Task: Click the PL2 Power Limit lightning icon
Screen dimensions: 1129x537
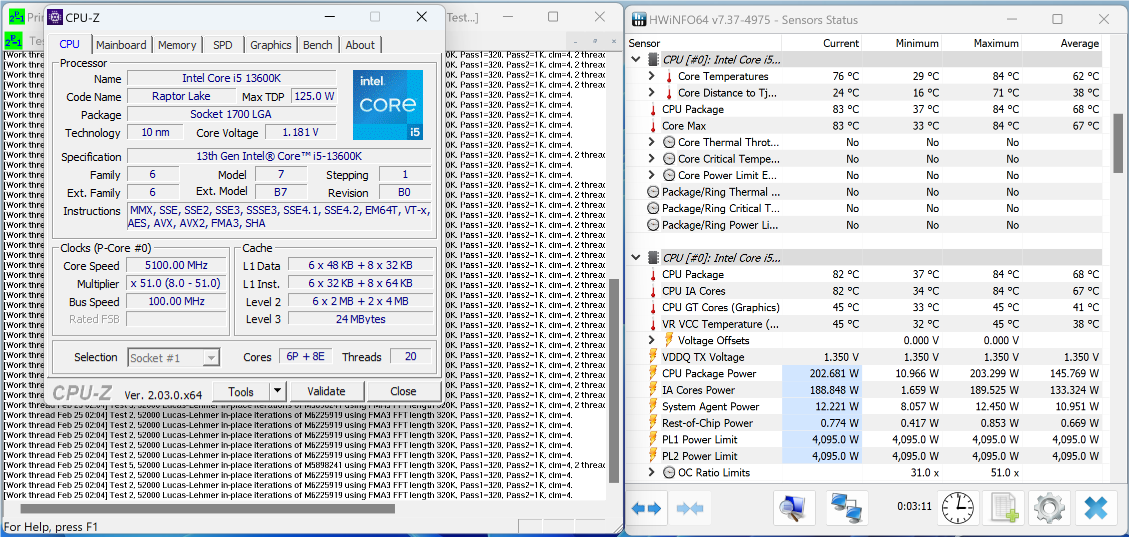Action: [654, 456]
